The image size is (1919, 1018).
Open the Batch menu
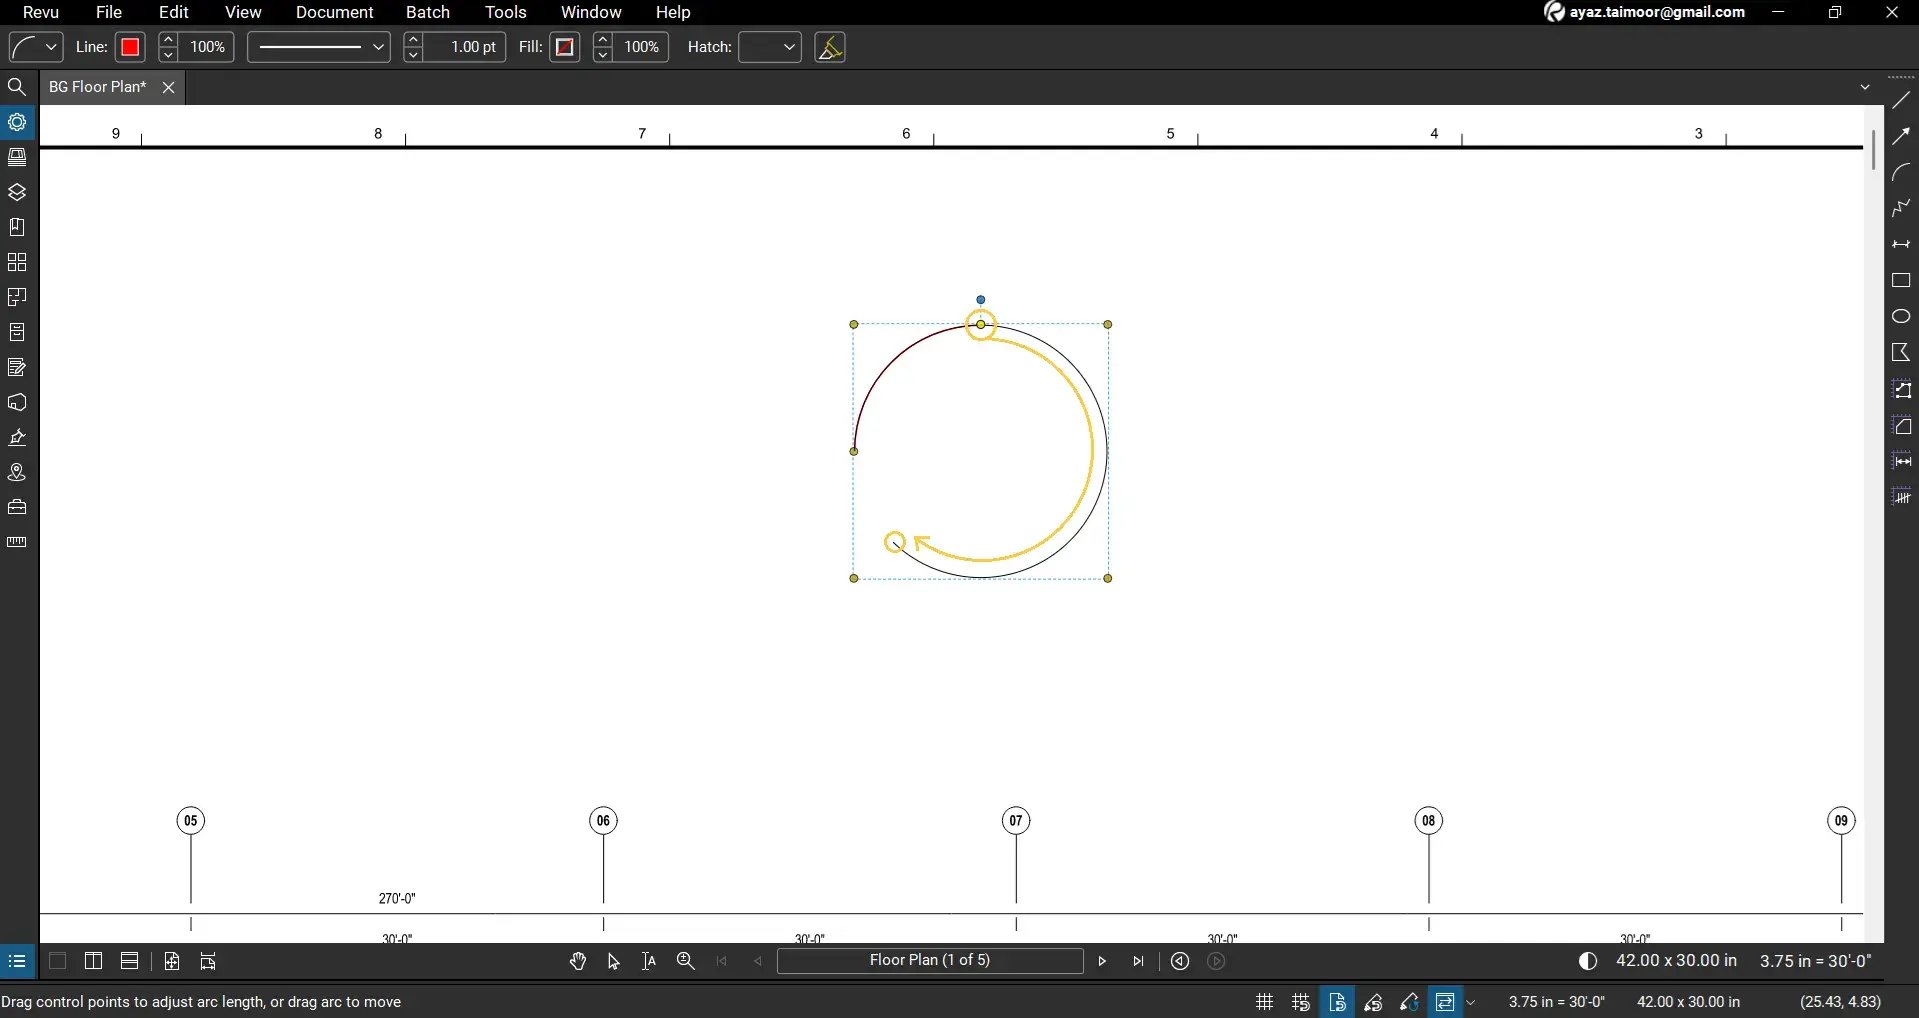click(x=428, y=13)
